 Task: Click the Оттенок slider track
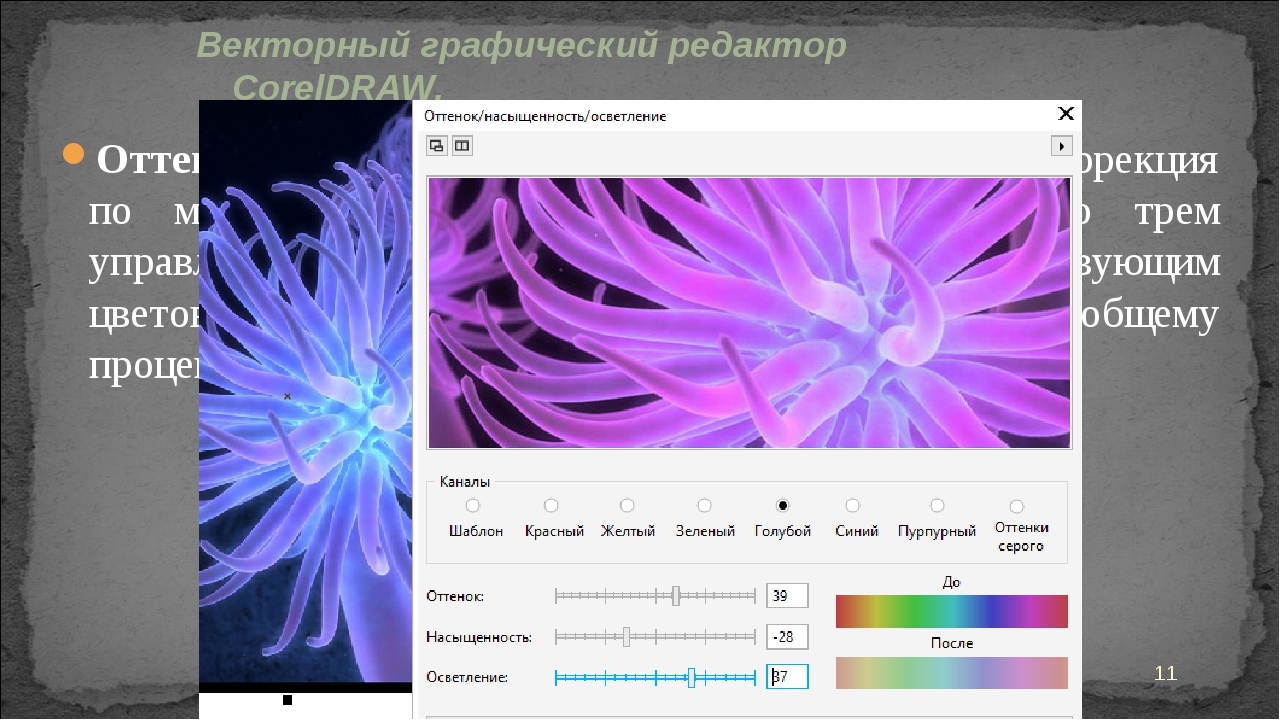655,596
